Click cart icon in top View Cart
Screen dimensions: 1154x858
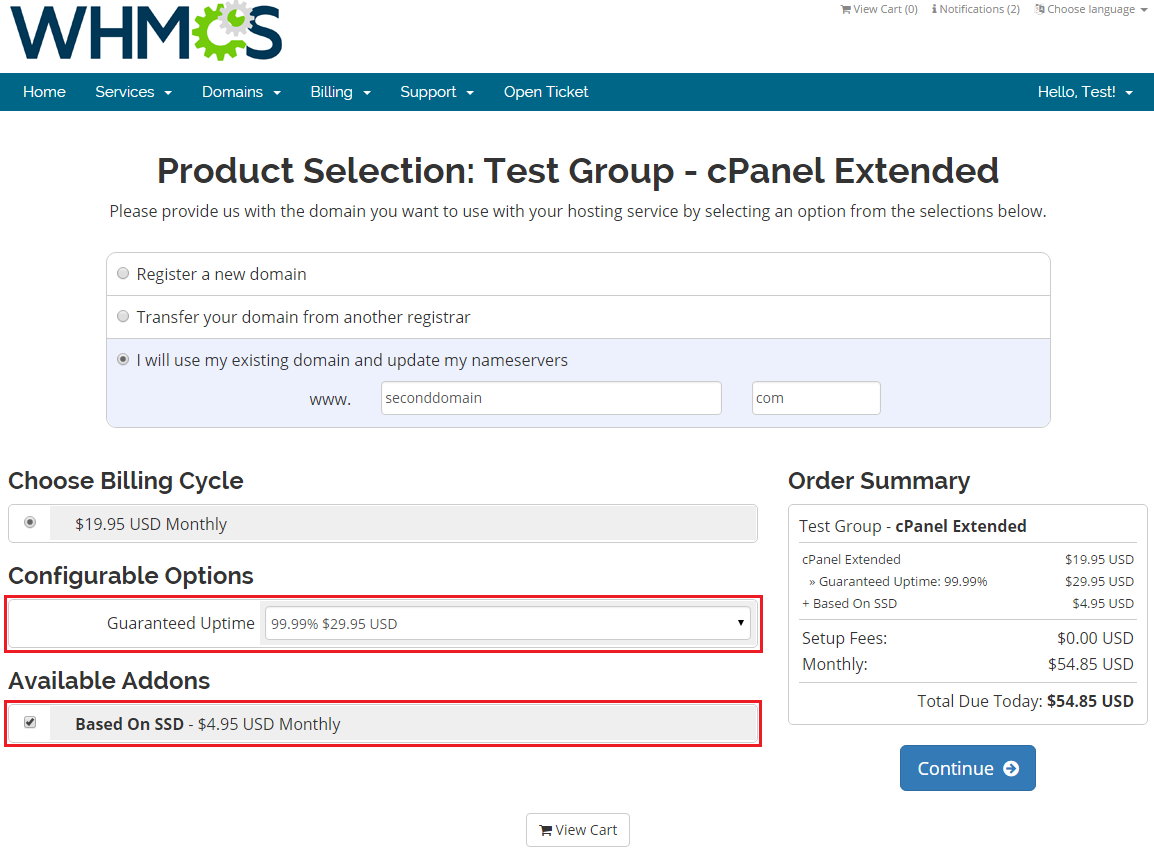click(x=846, y=10)
